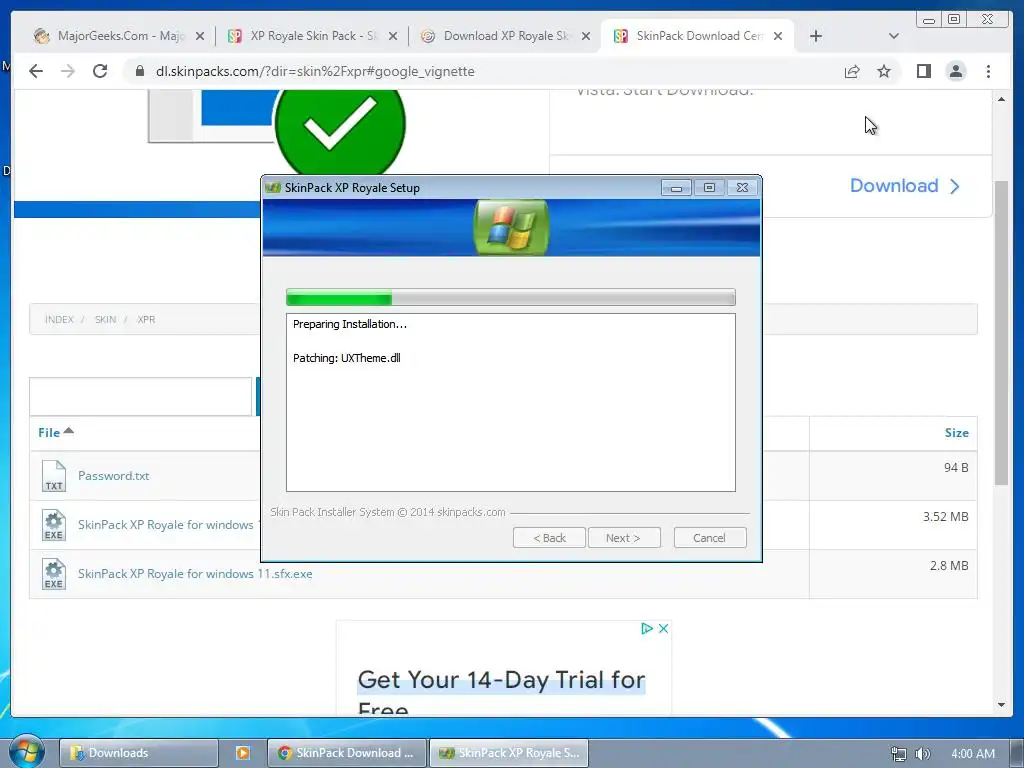Open the SKIN breadcrumb link
The height and width of the screenshot is (768, 1024).
tap(105, 319)
